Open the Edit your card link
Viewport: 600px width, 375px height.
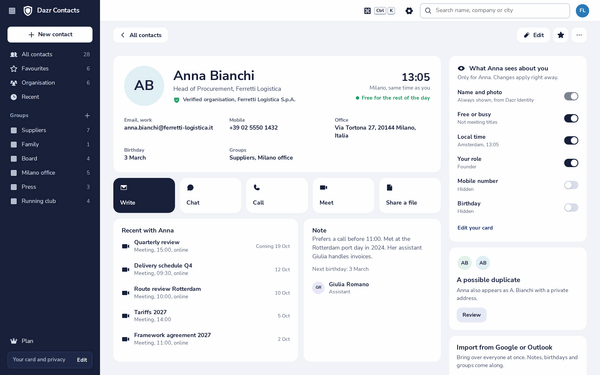pyautogui.click(x=475, y=228)
